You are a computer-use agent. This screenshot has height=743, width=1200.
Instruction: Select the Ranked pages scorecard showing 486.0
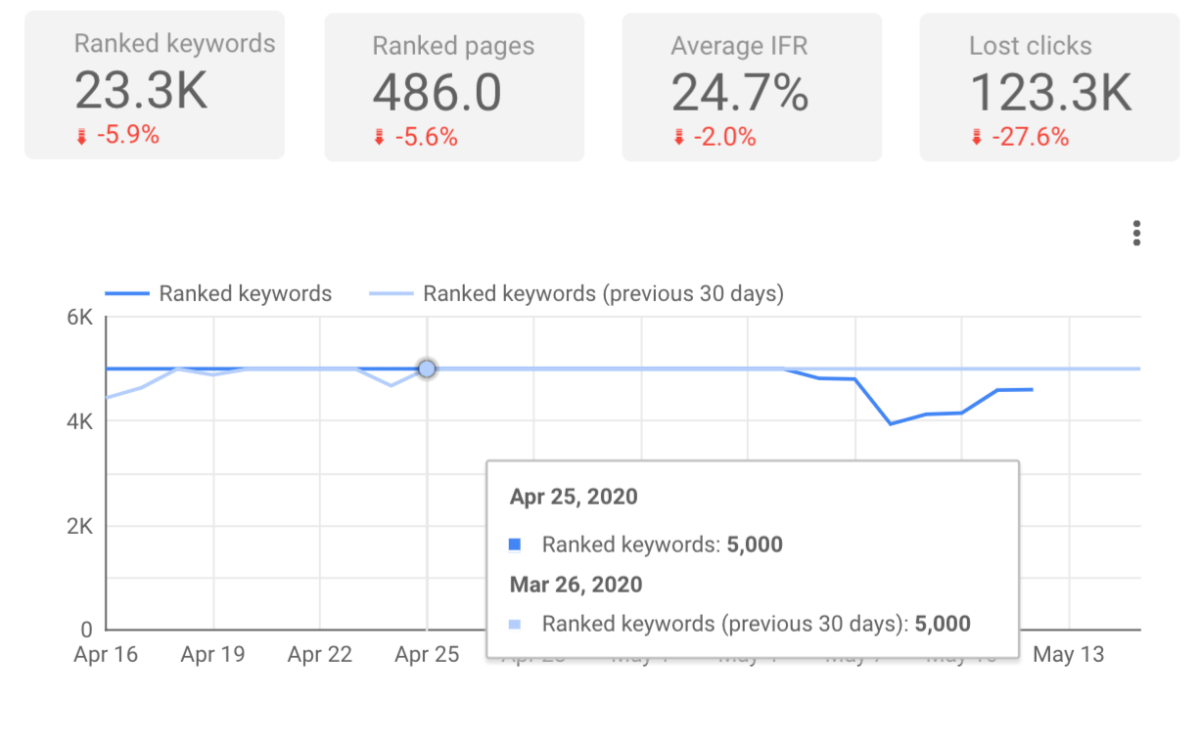(x=454, y=87)
